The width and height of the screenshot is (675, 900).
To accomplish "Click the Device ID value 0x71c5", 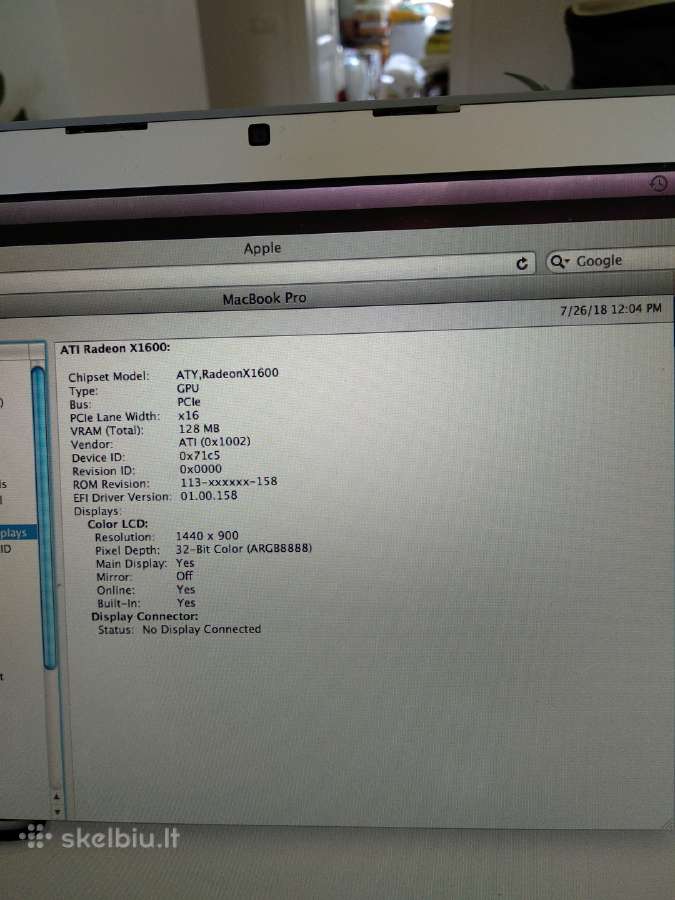I will [x=200, y=456].
